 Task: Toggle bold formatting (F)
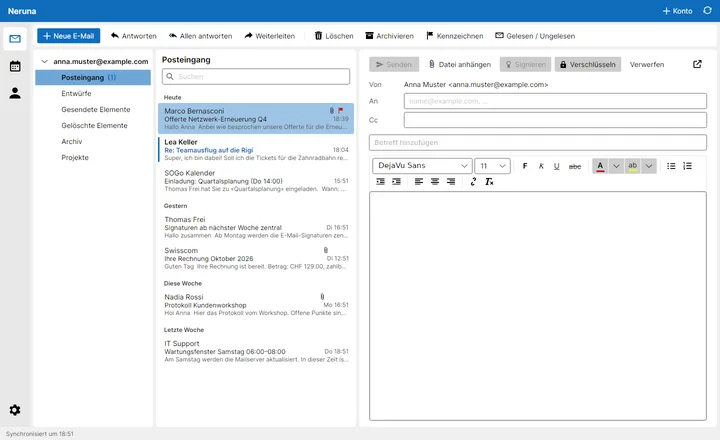tap(525, 166)
